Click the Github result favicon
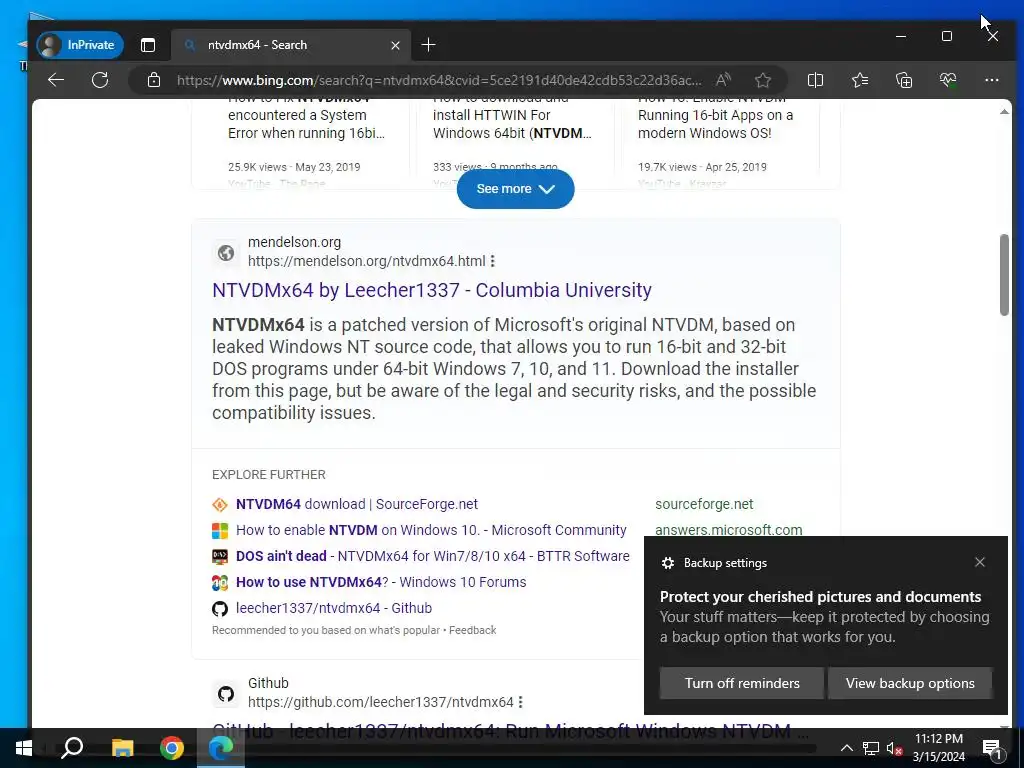The height and width of the screenshot is (768, 1024). coord(226,694)
